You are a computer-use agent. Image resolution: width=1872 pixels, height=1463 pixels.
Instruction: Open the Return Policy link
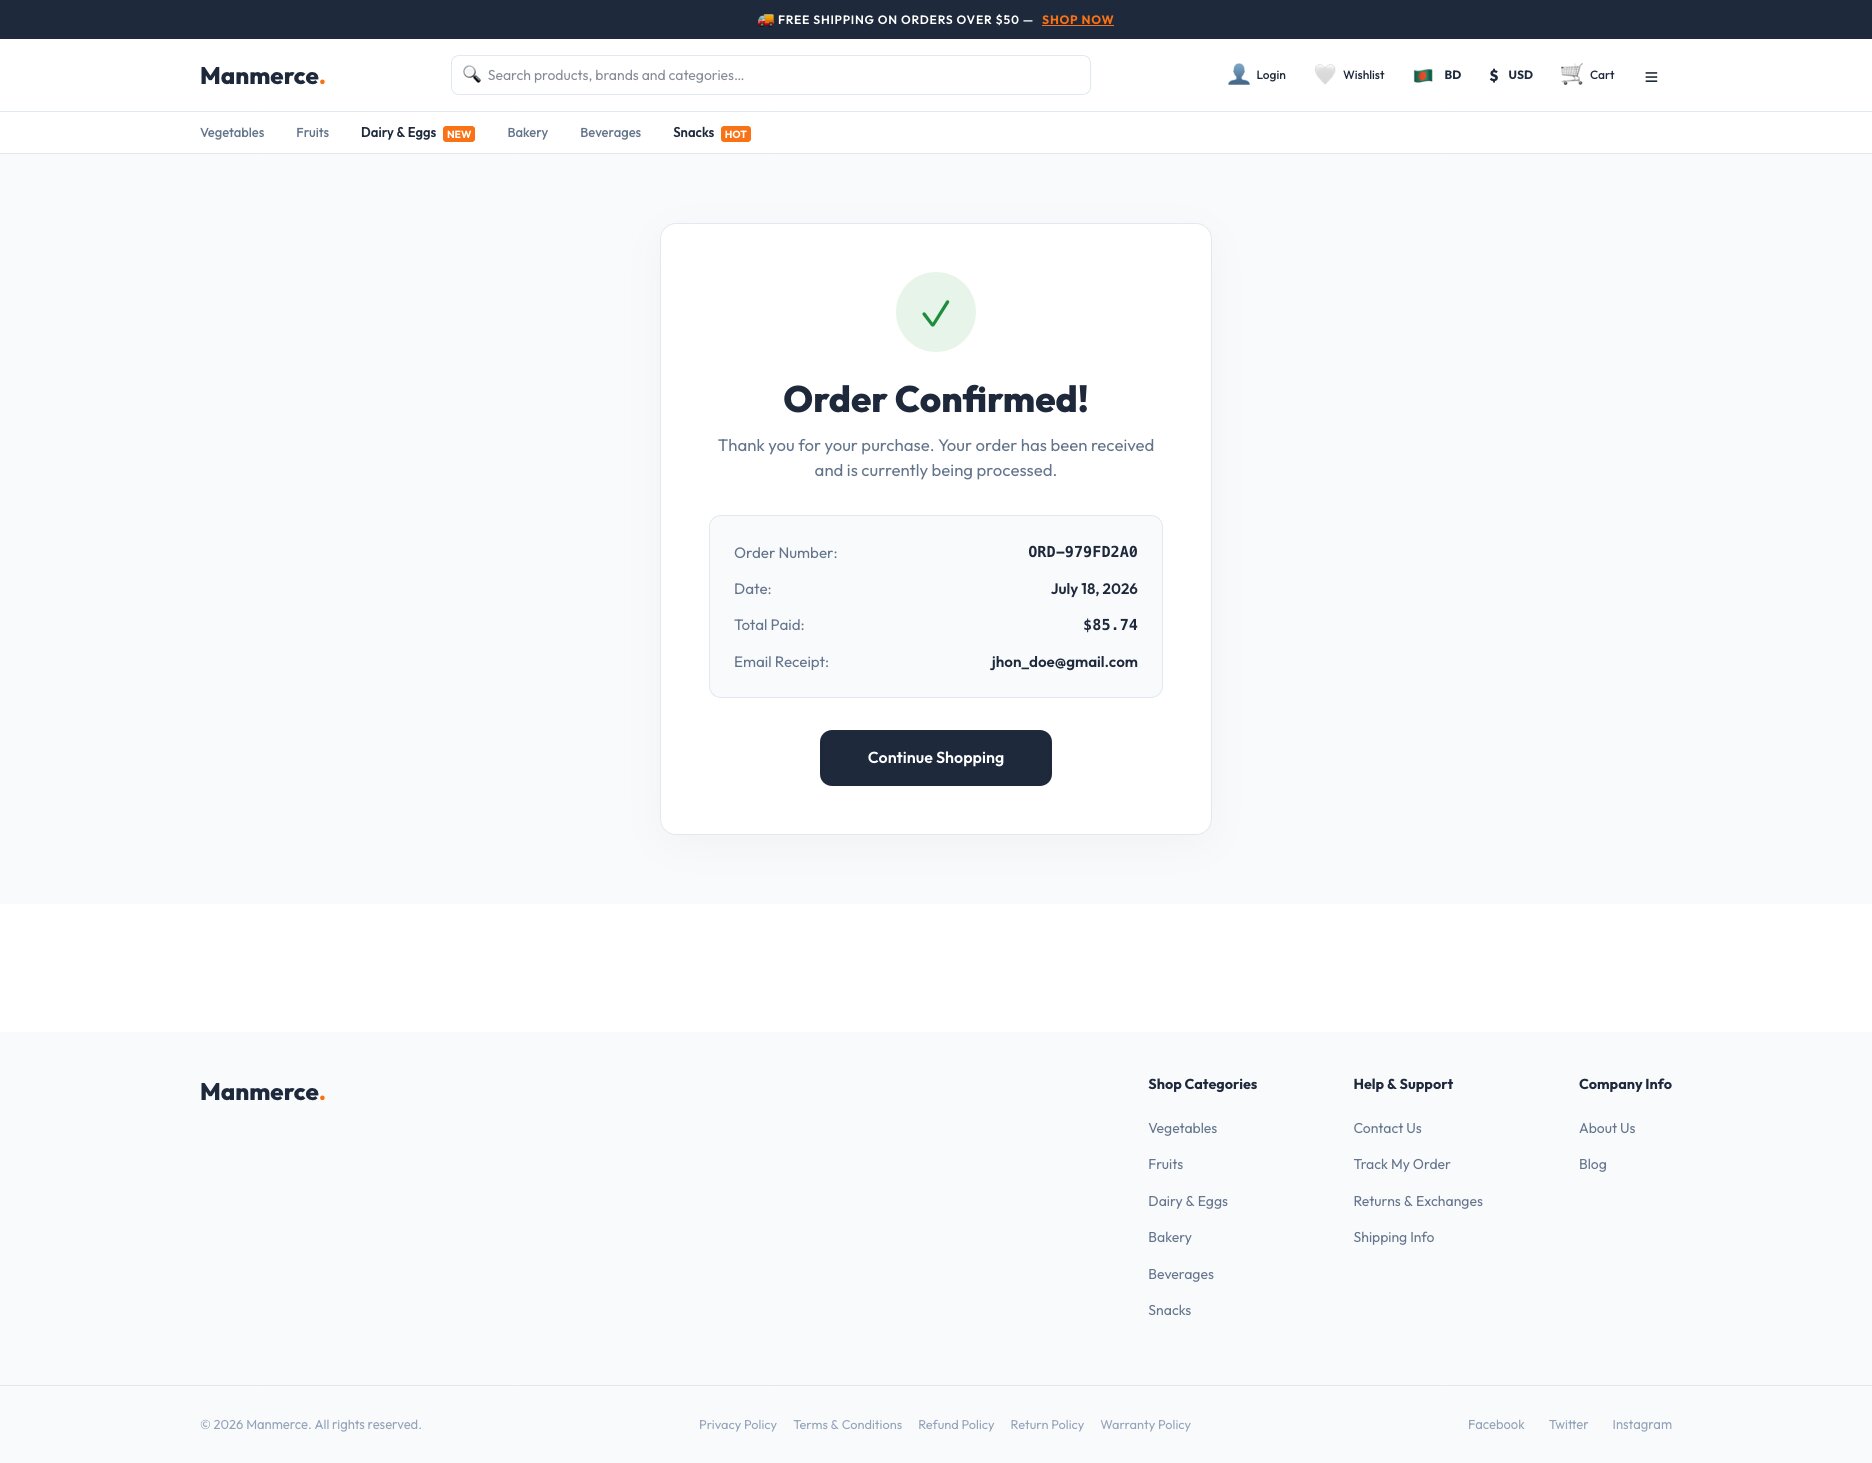[1047, 1425]
